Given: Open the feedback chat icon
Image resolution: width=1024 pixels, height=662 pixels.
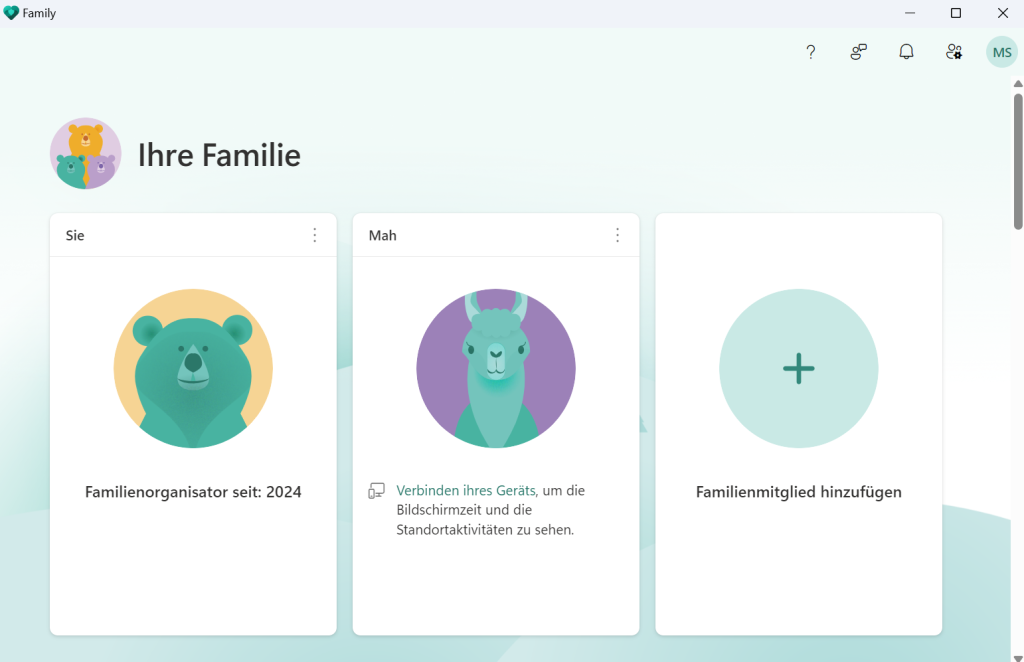Looking at the screenshot, I should tap(858, 52).
